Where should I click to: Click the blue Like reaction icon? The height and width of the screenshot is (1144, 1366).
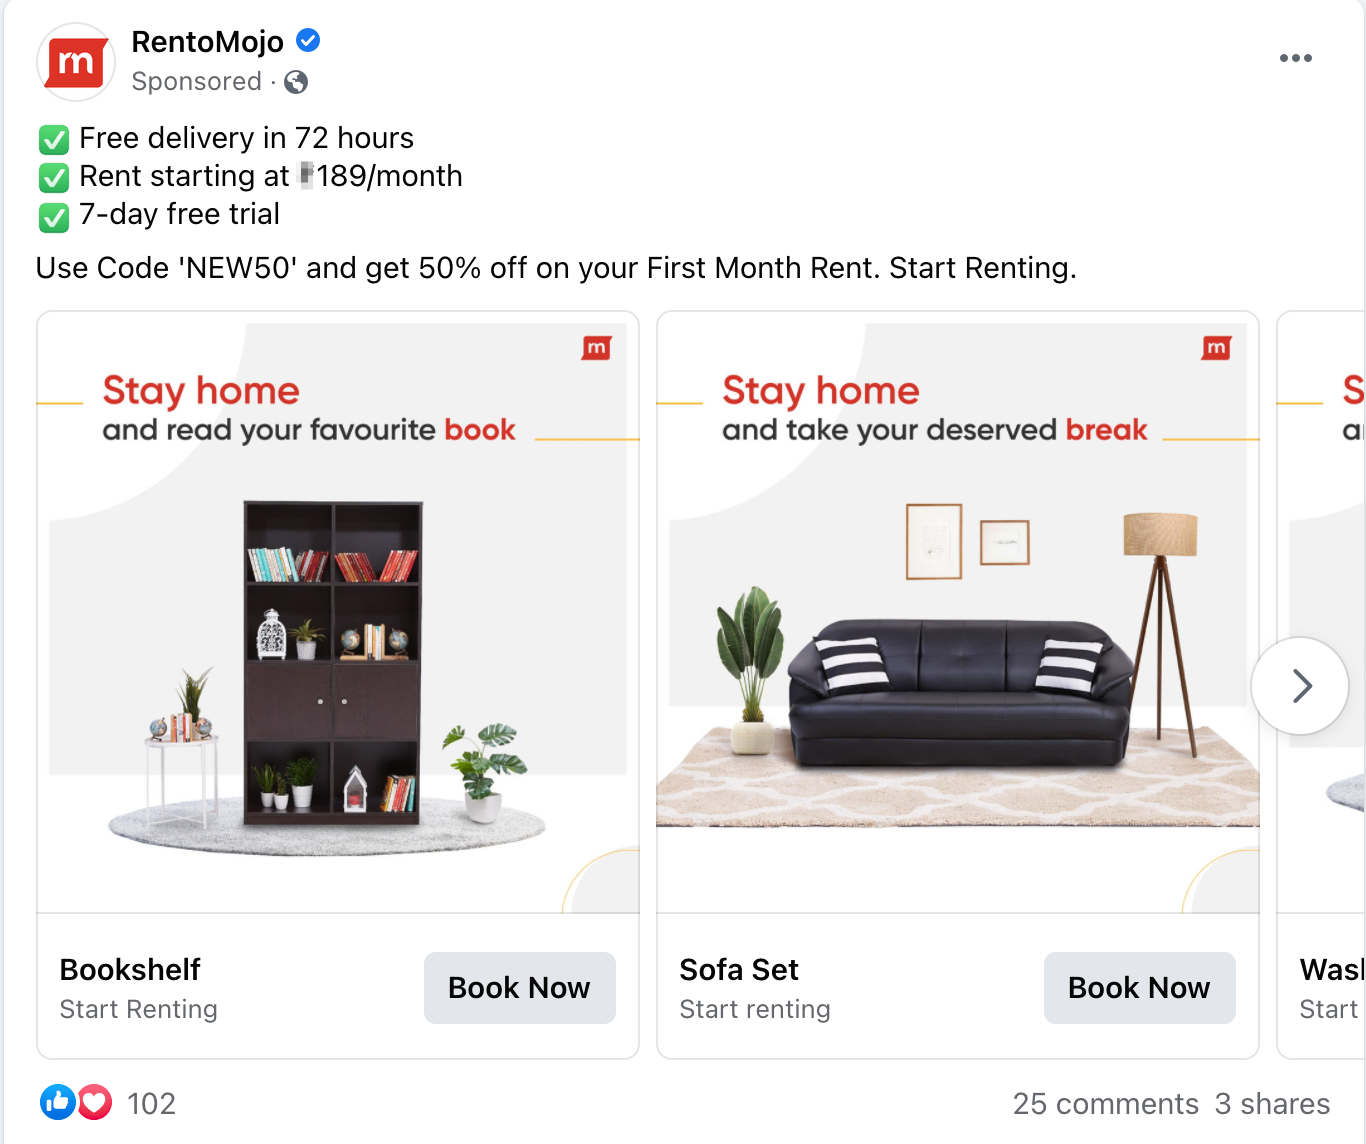[58, 1102]
